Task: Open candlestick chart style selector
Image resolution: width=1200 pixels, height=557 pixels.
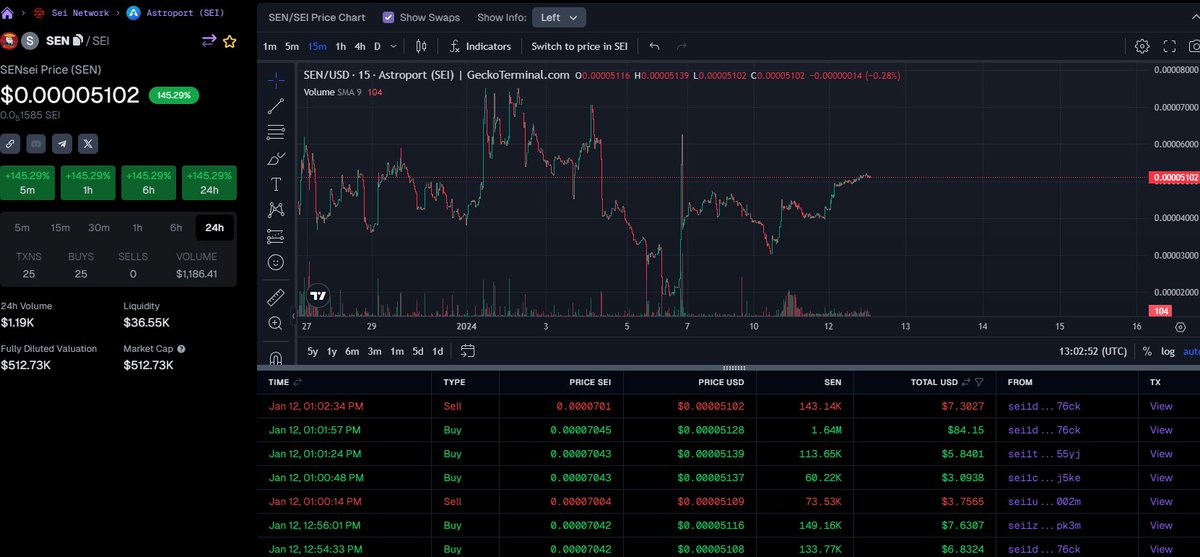Action: pos(420,46)
